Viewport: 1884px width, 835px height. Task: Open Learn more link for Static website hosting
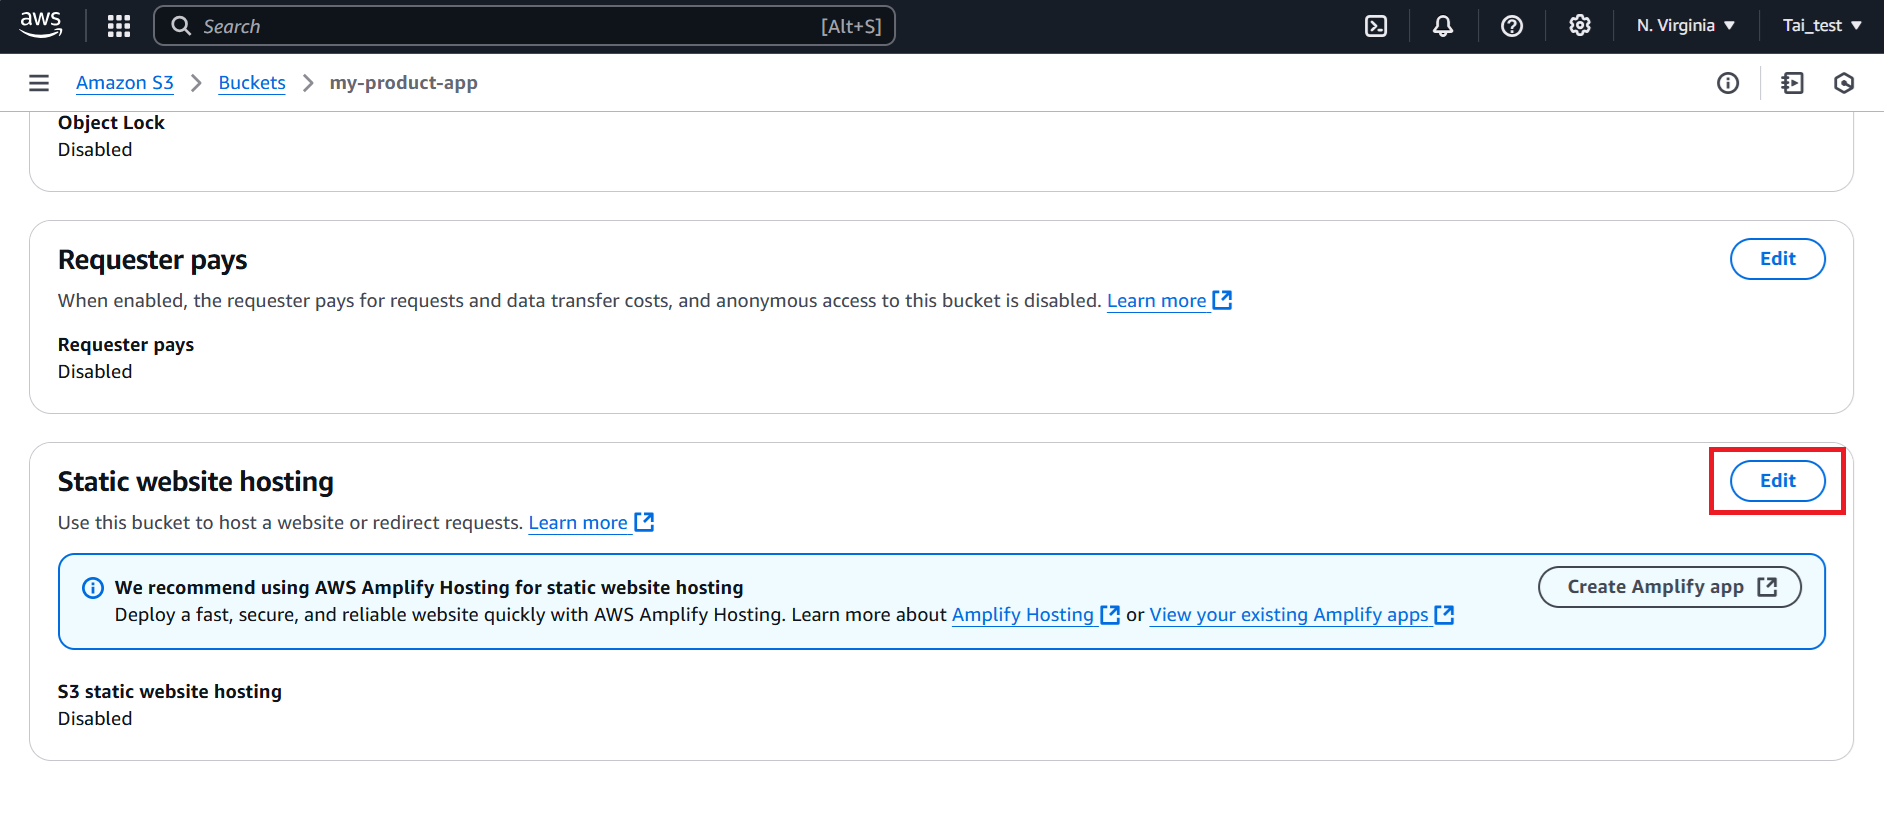tap(578, 523)
